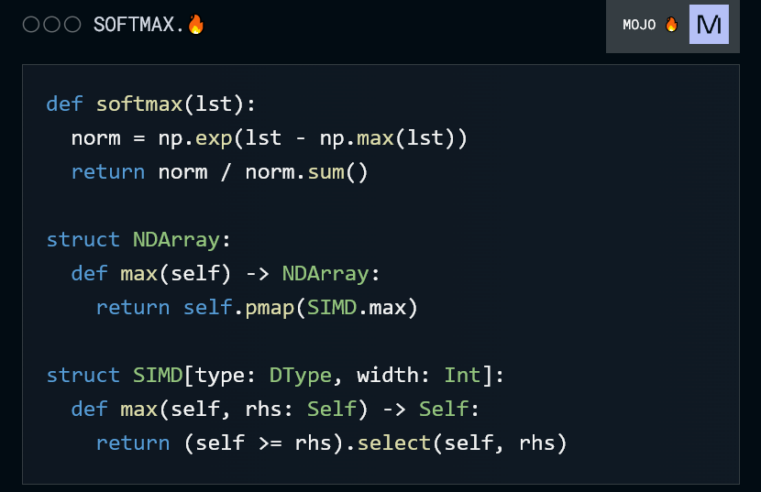761x492 pixels.
Task: Click the line with '.select(self, rhs)'
Action: click(x=331, y=443)
